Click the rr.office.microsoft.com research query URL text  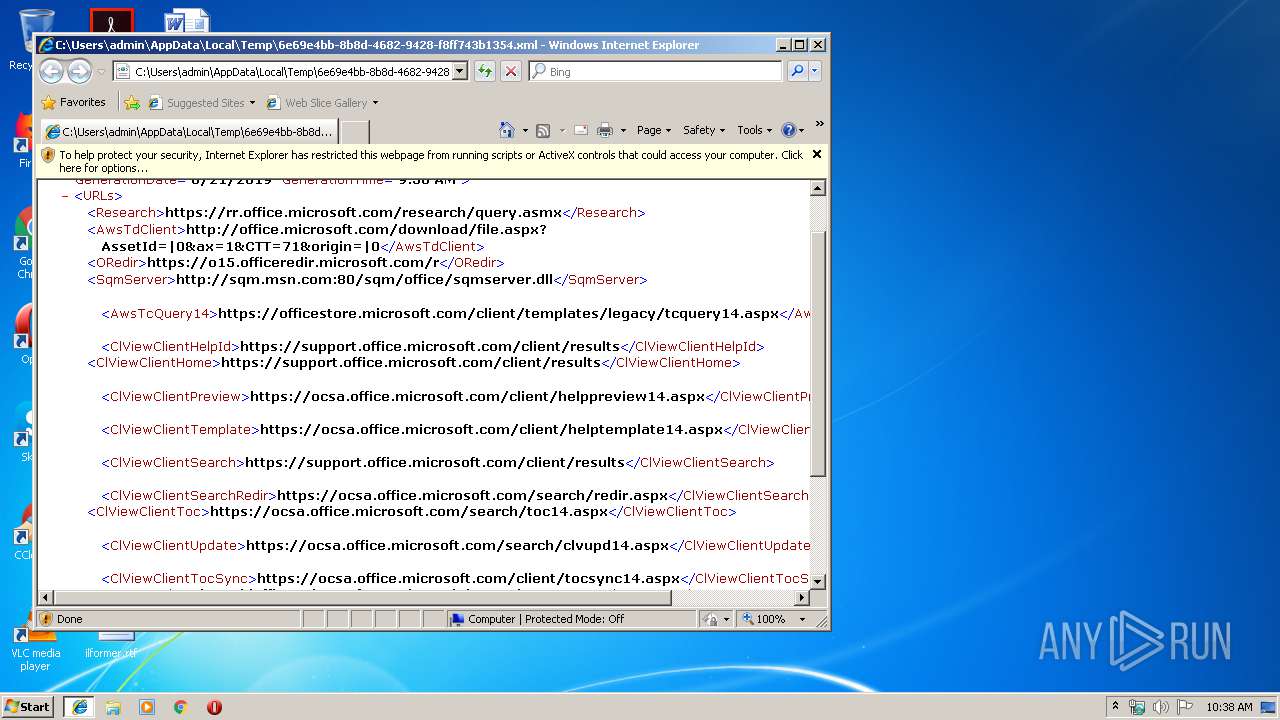pyautogui.click(x=364, y=212)
